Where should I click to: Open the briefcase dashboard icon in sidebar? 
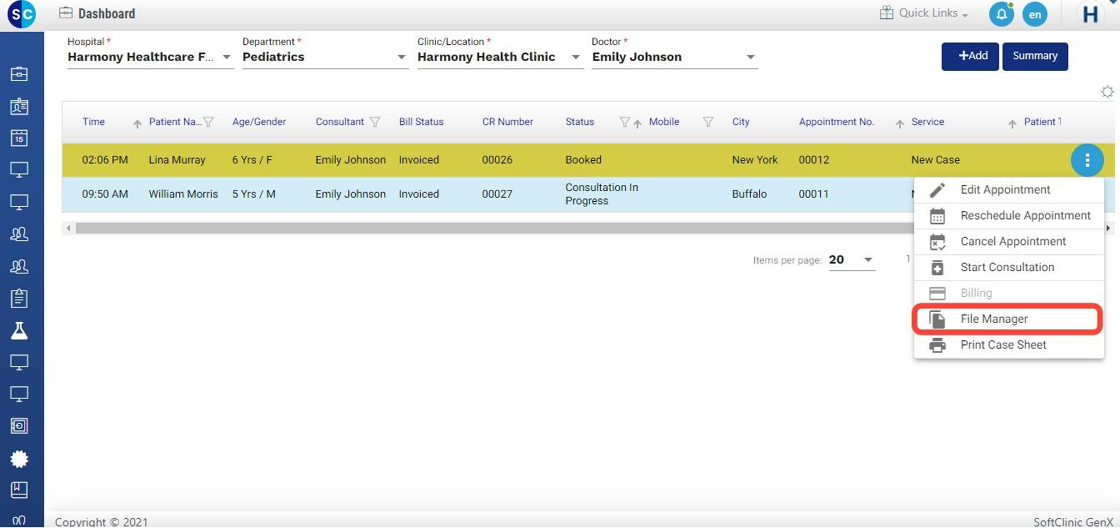[x=19, y=74]
